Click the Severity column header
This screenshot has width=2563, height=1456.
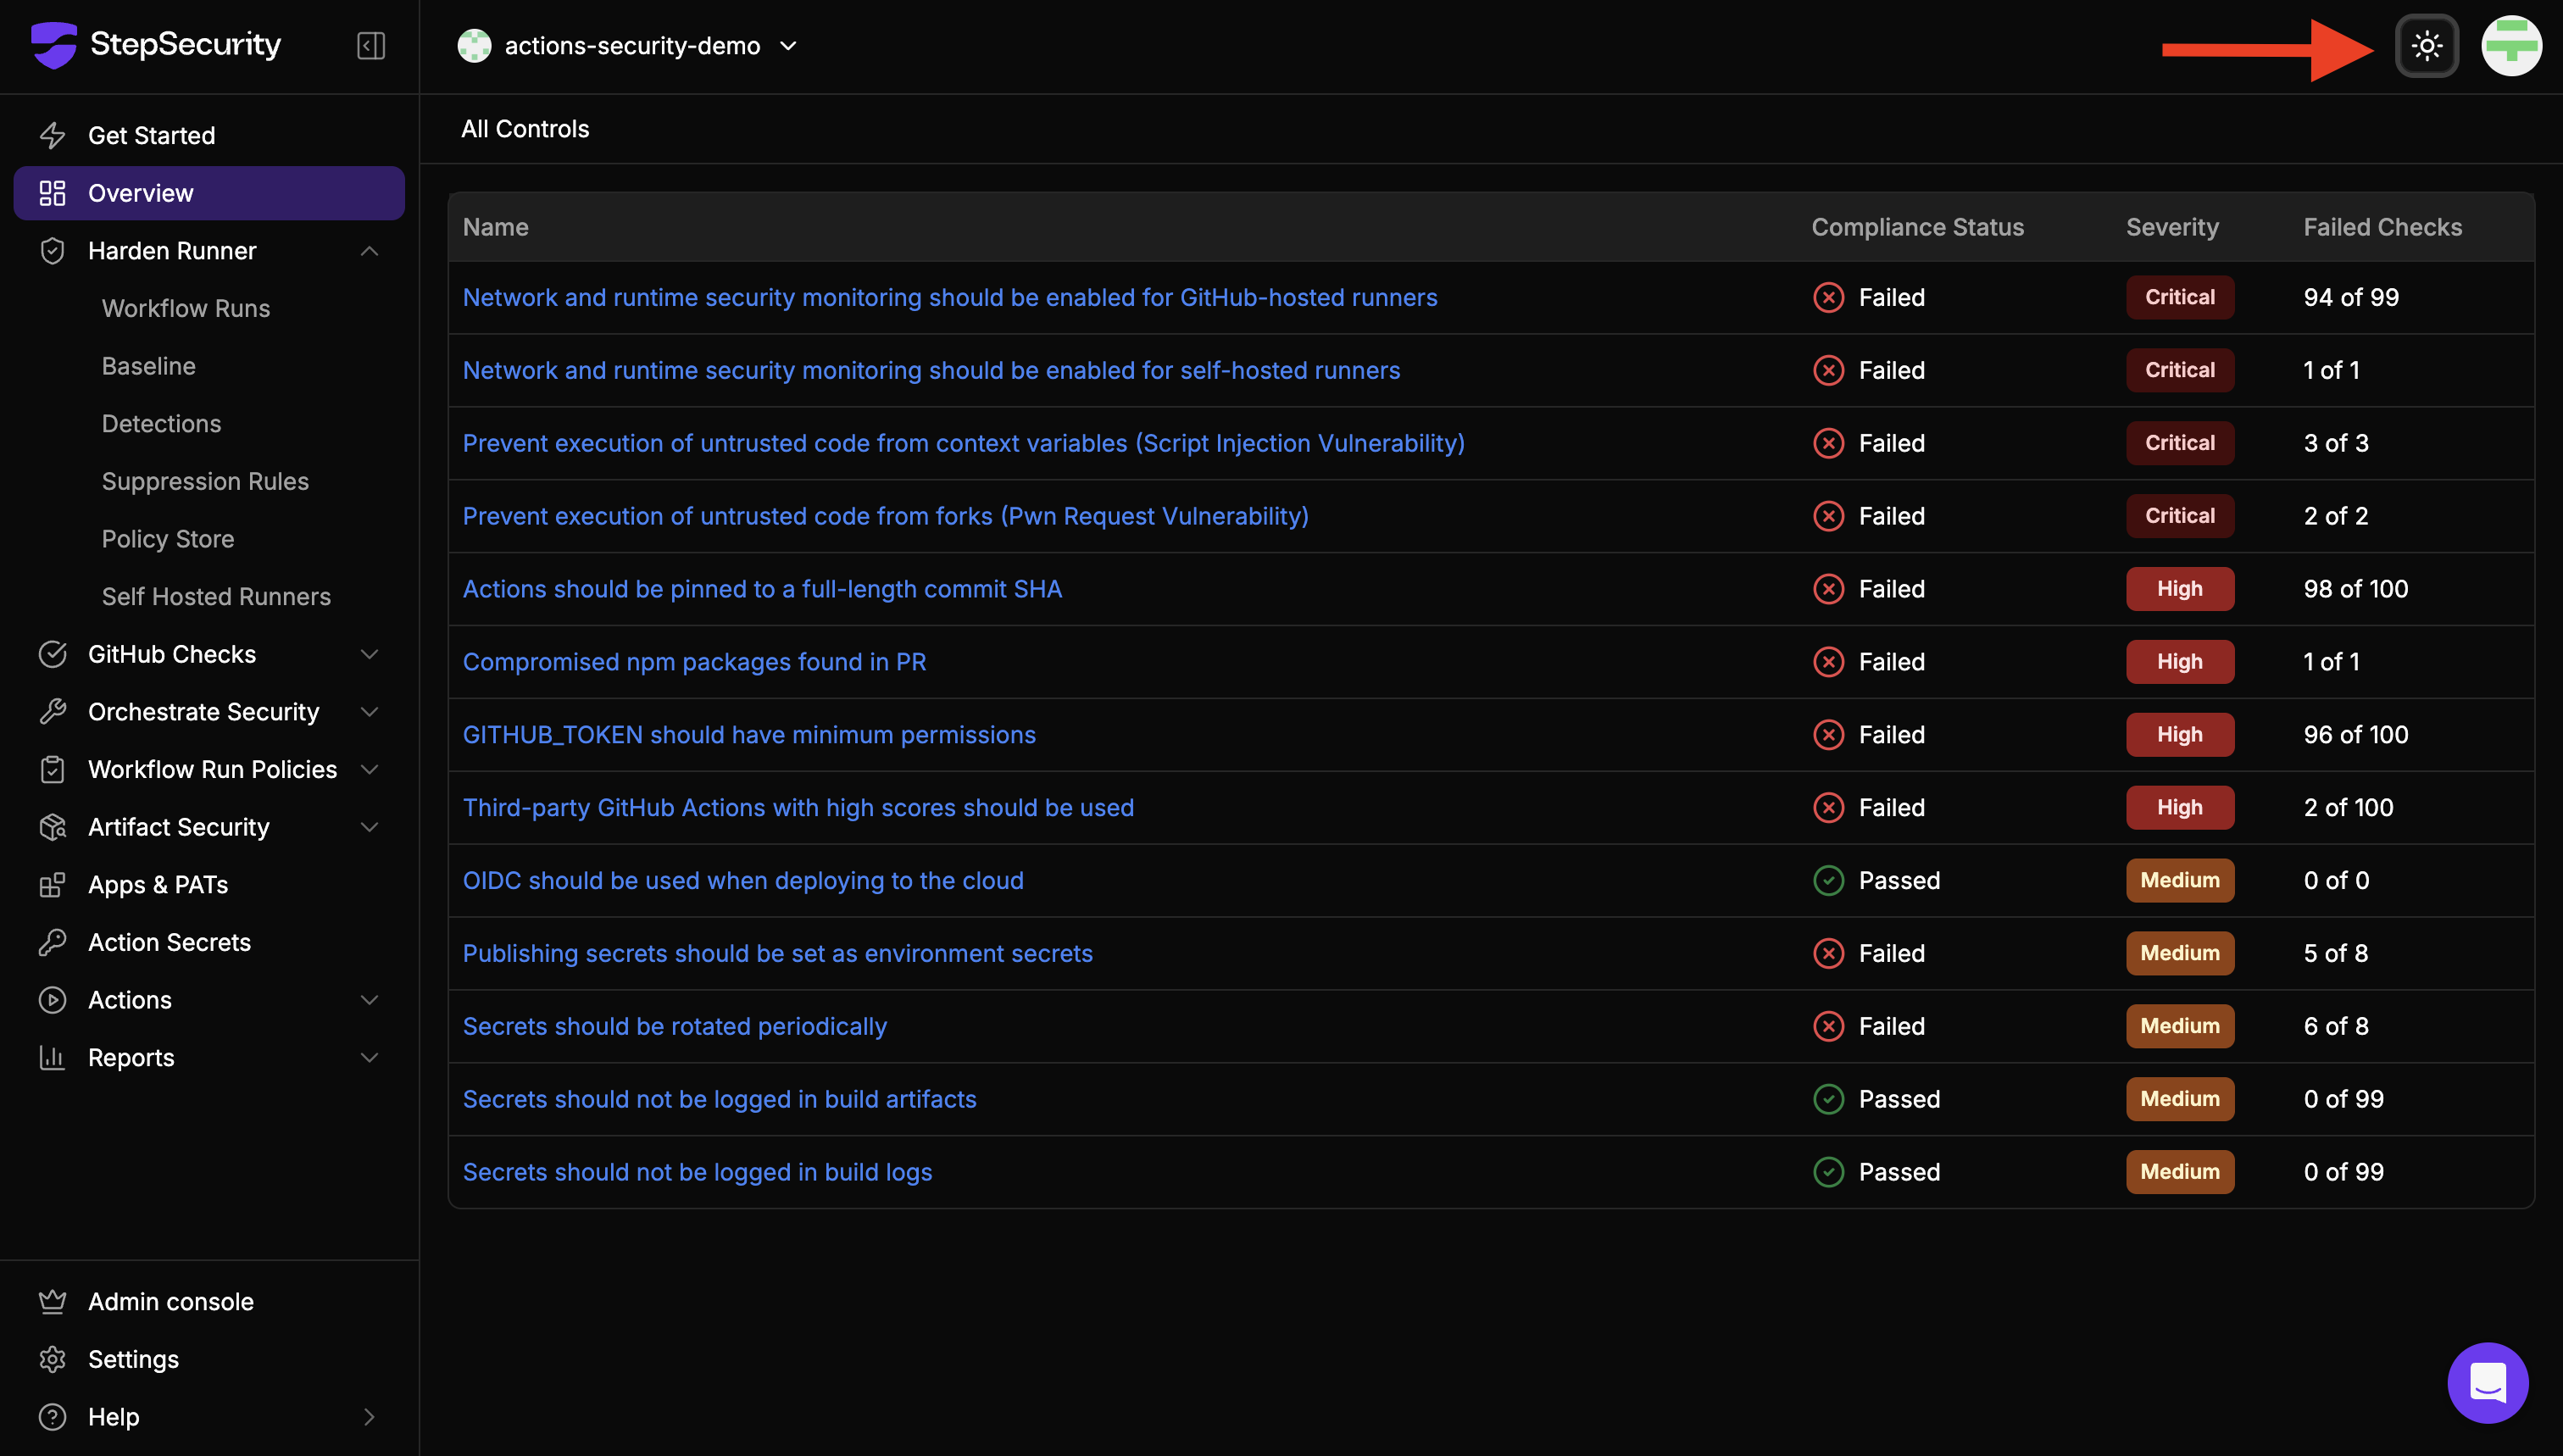[2172, 227]
